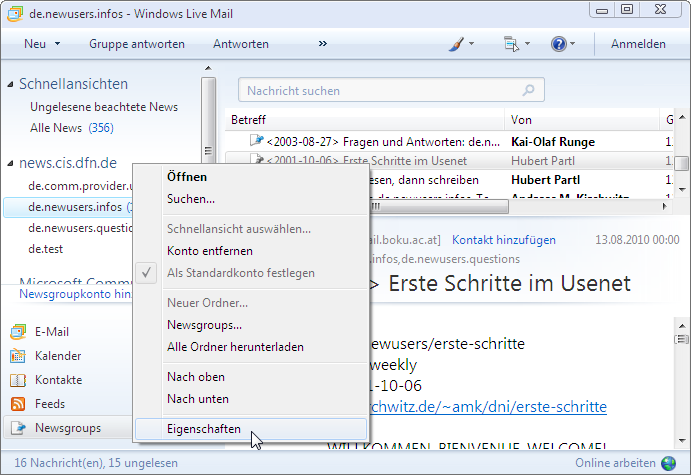Open Kontakte via its address book icon

pos(18,380)
